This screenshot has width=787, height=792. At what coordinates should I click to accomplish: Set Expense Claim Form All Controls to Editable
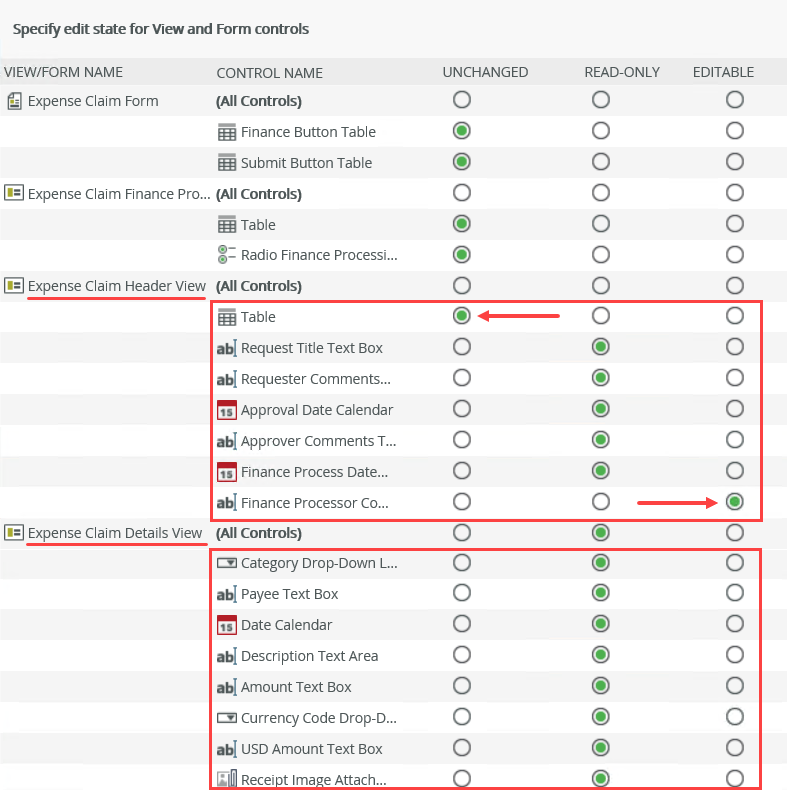pos(735,100)
